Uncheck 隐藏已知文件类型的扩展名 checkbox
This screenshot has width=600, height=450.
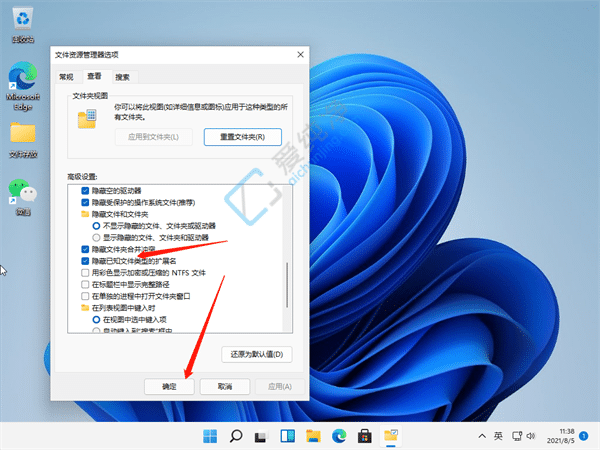tap(85, 261)
